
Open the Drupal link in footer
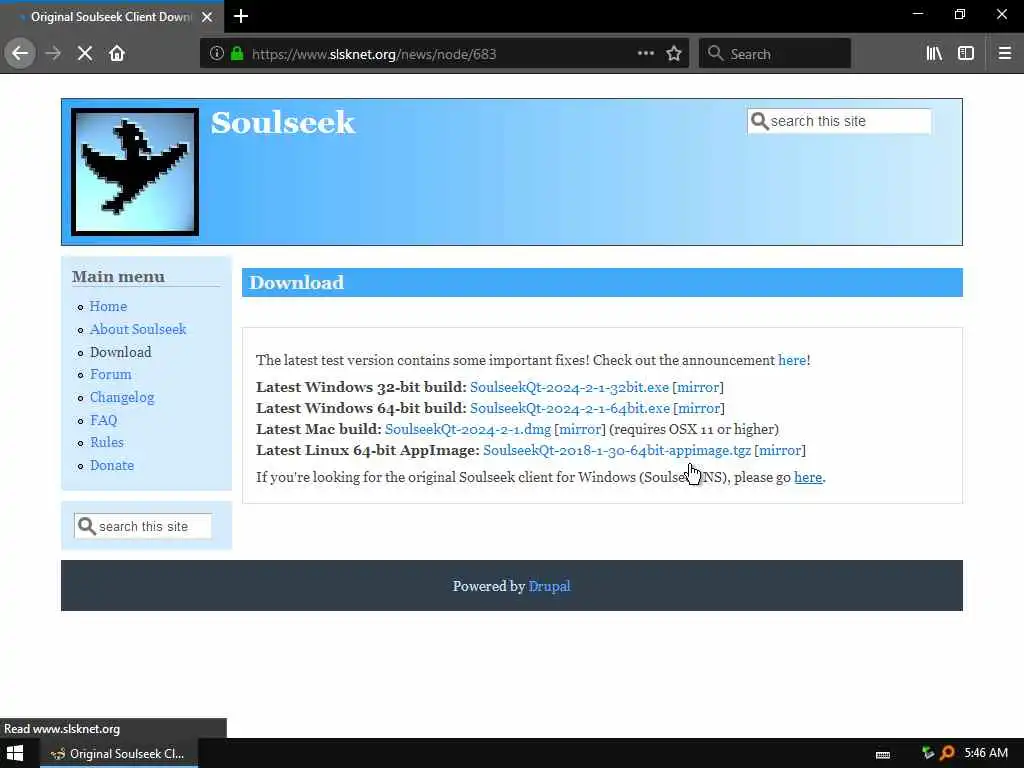pos(549,586)
